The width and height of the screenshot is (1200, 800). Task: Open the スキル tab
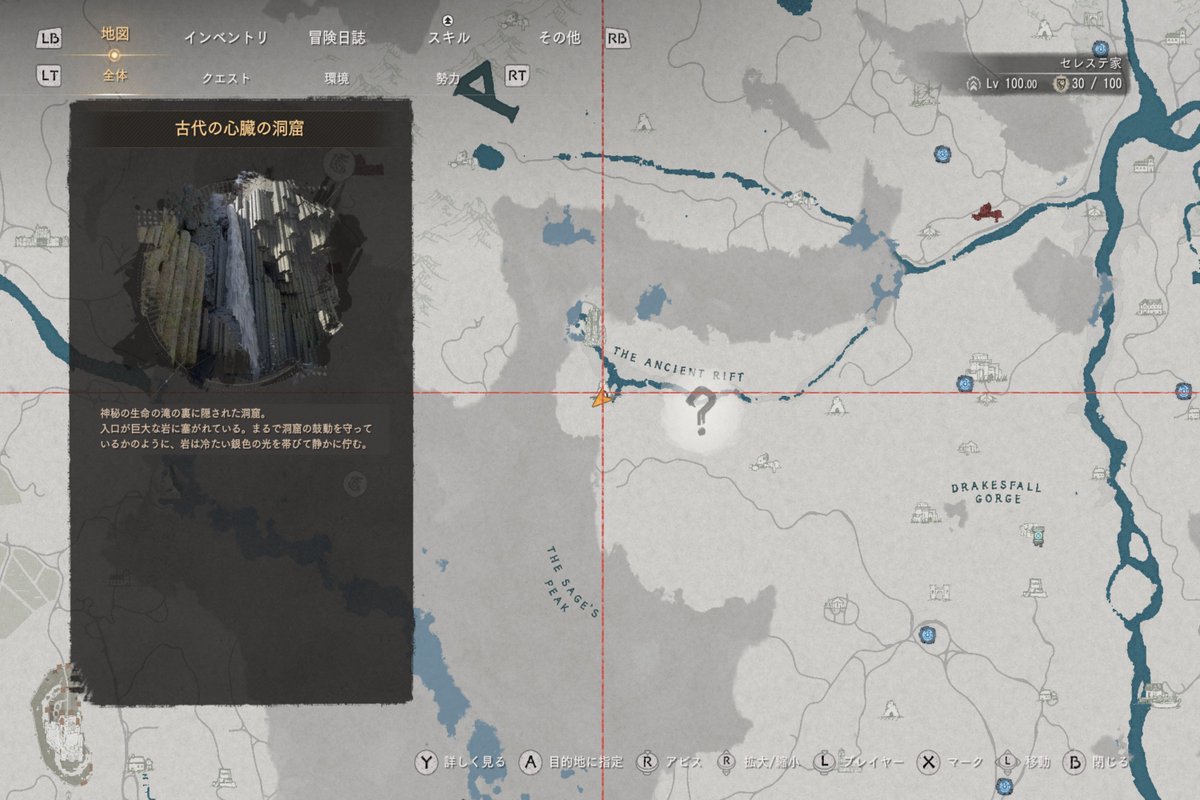click(x=448, y=38)
